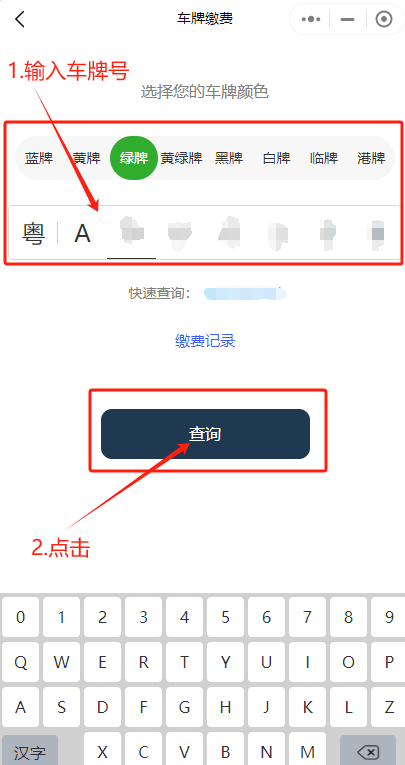This screenshot has height=765, width=405.
Task: Pick the 临牌 temporary plate option
Action: pos(324,158)
